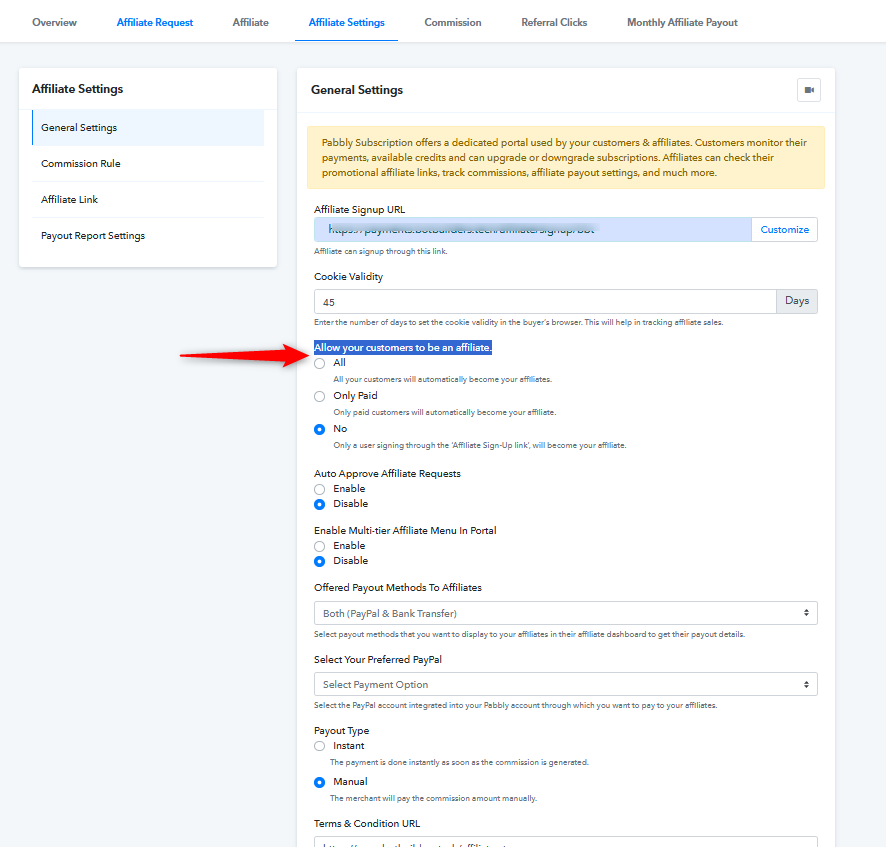Click the video camera tutorial icon
Image resolution: width=886 pixels, height=847 pixels.
808,90
